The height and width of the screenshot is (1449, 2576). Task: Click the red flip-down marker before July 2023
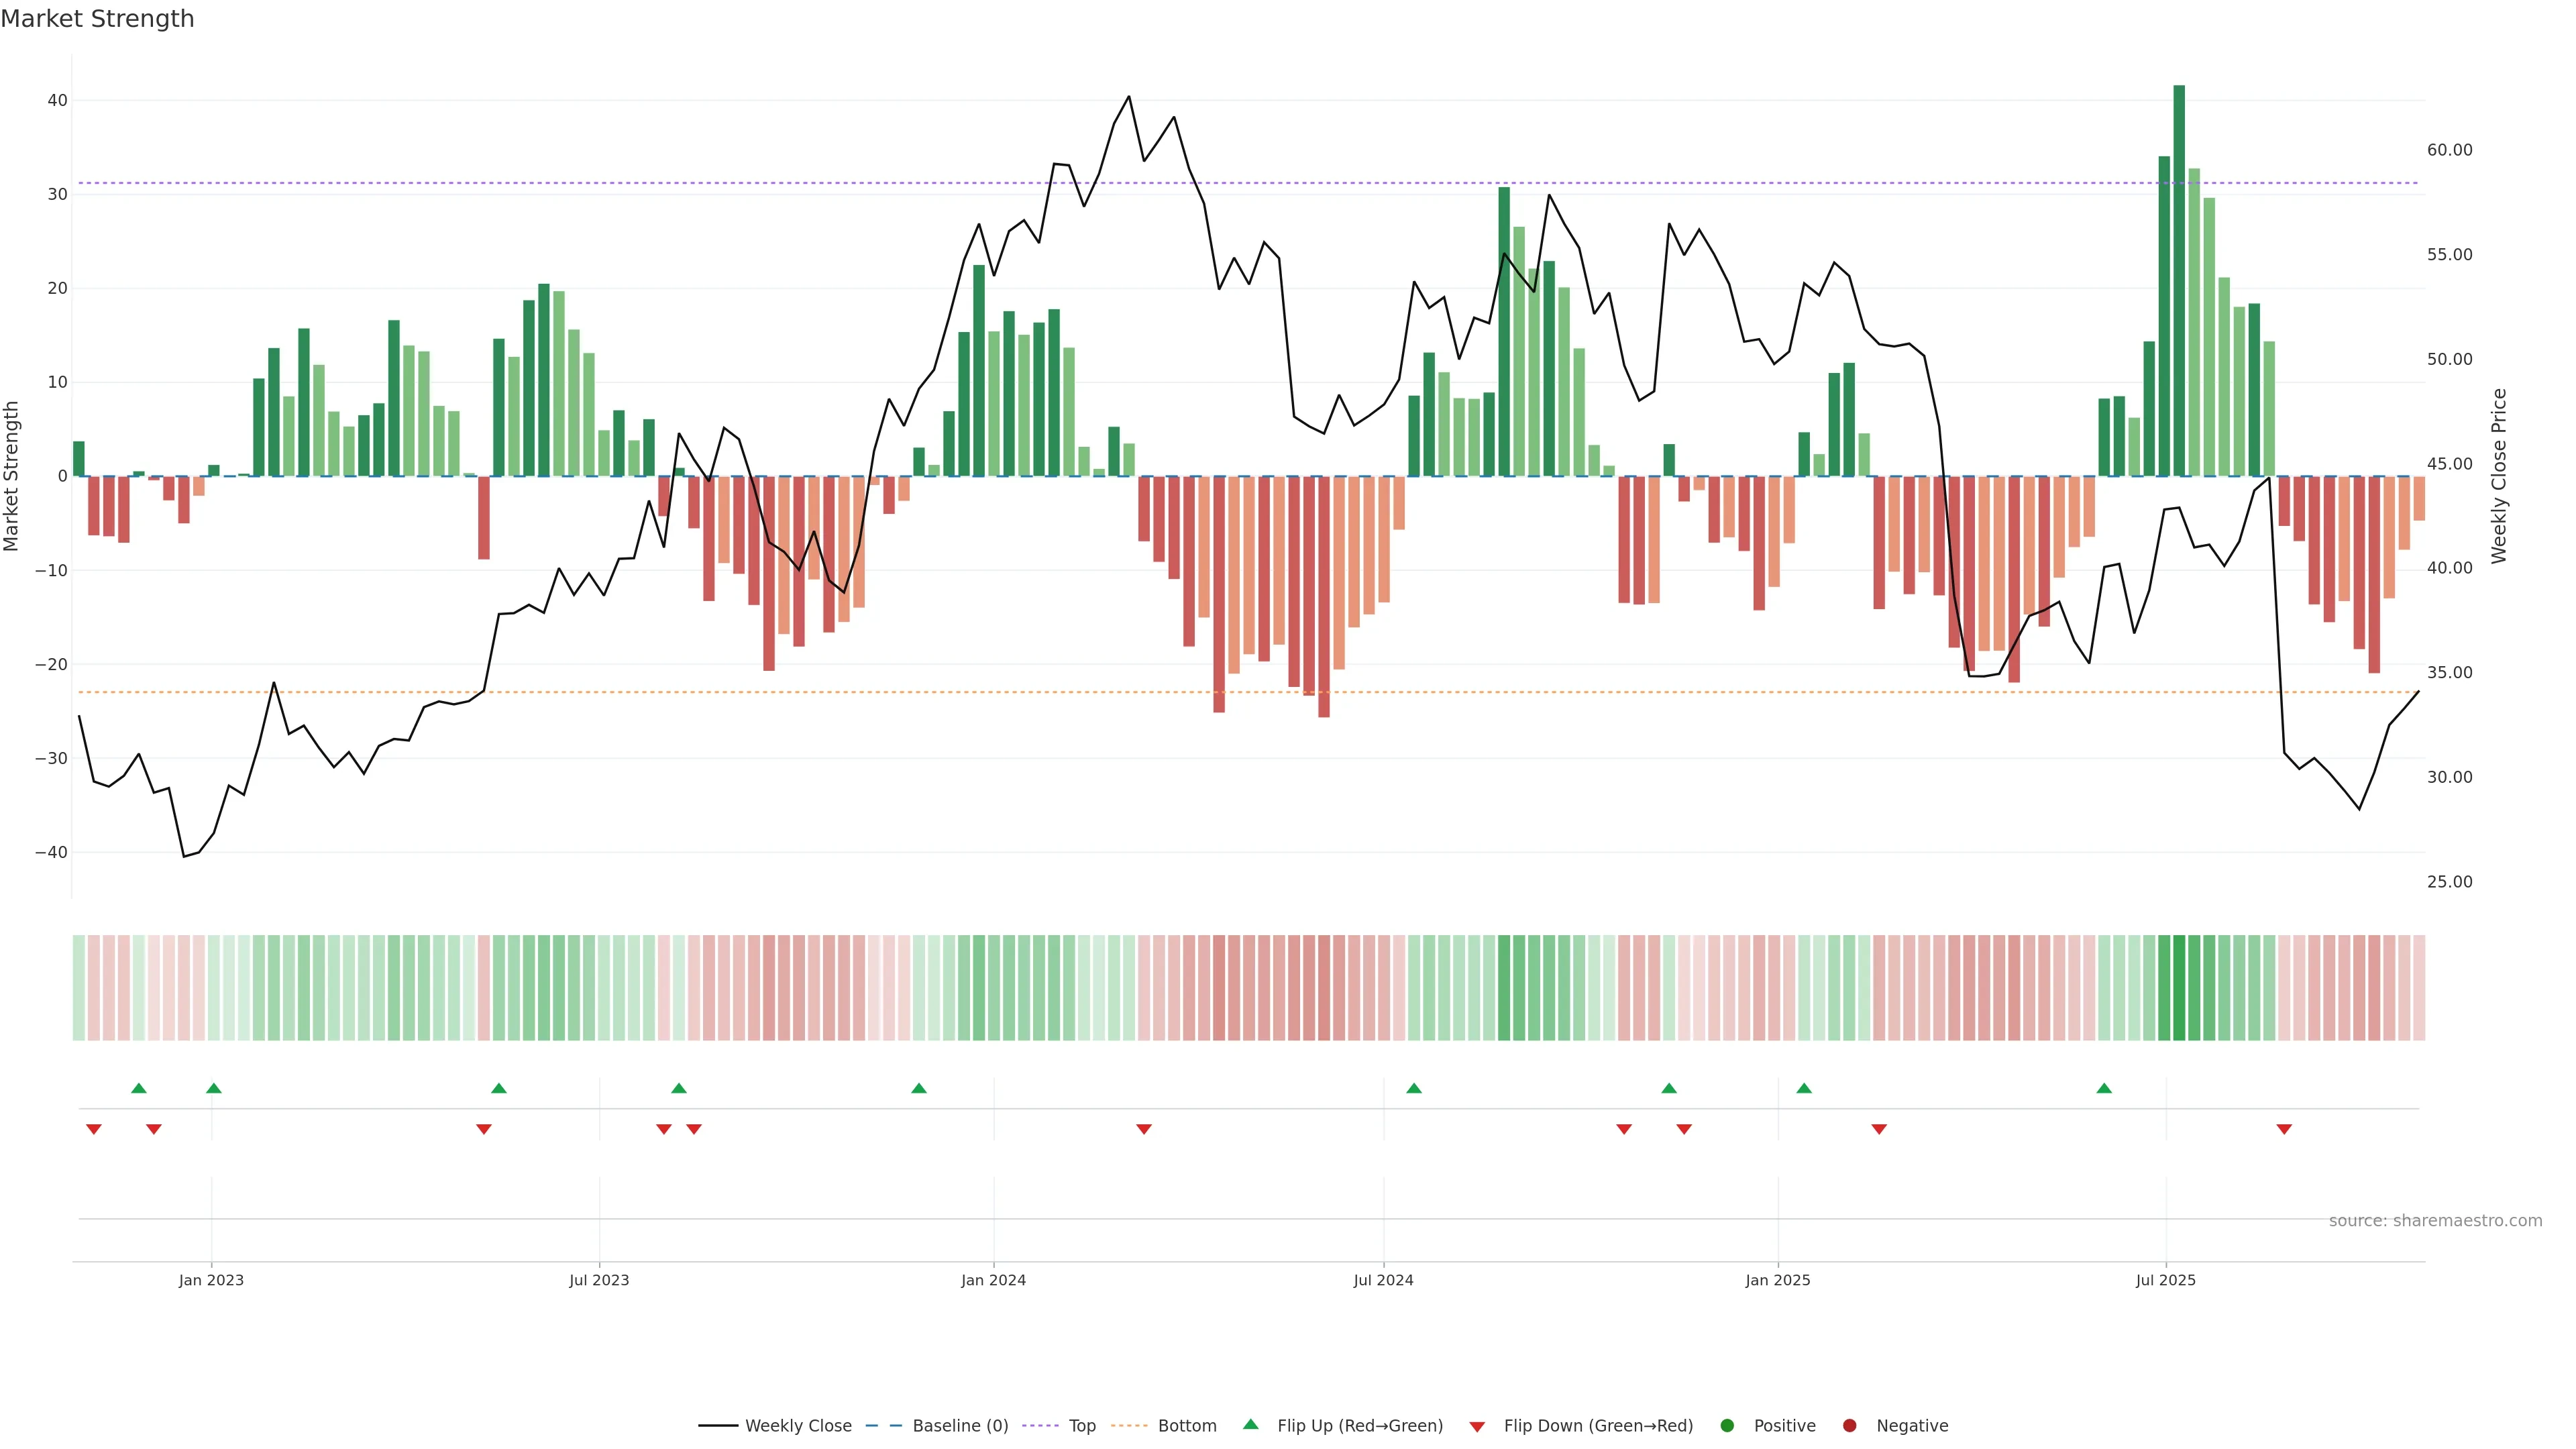coord(484,1129)
